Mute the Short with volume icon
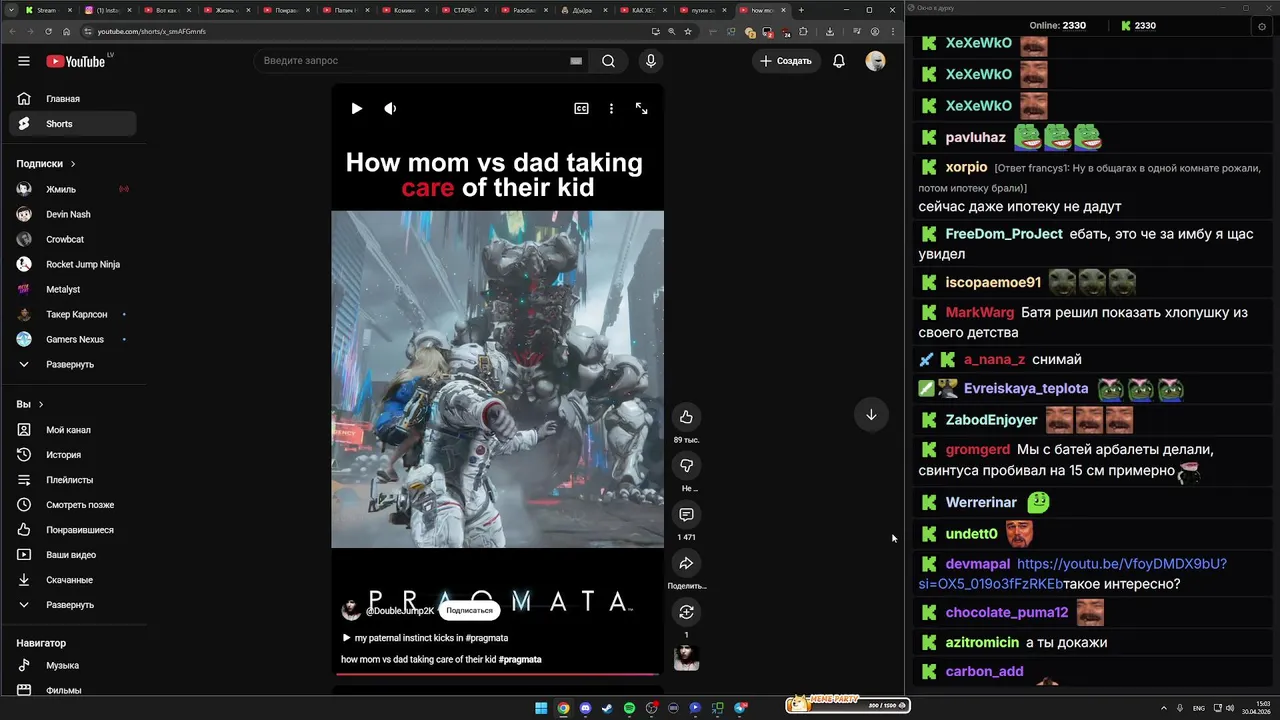 point(390,108)
